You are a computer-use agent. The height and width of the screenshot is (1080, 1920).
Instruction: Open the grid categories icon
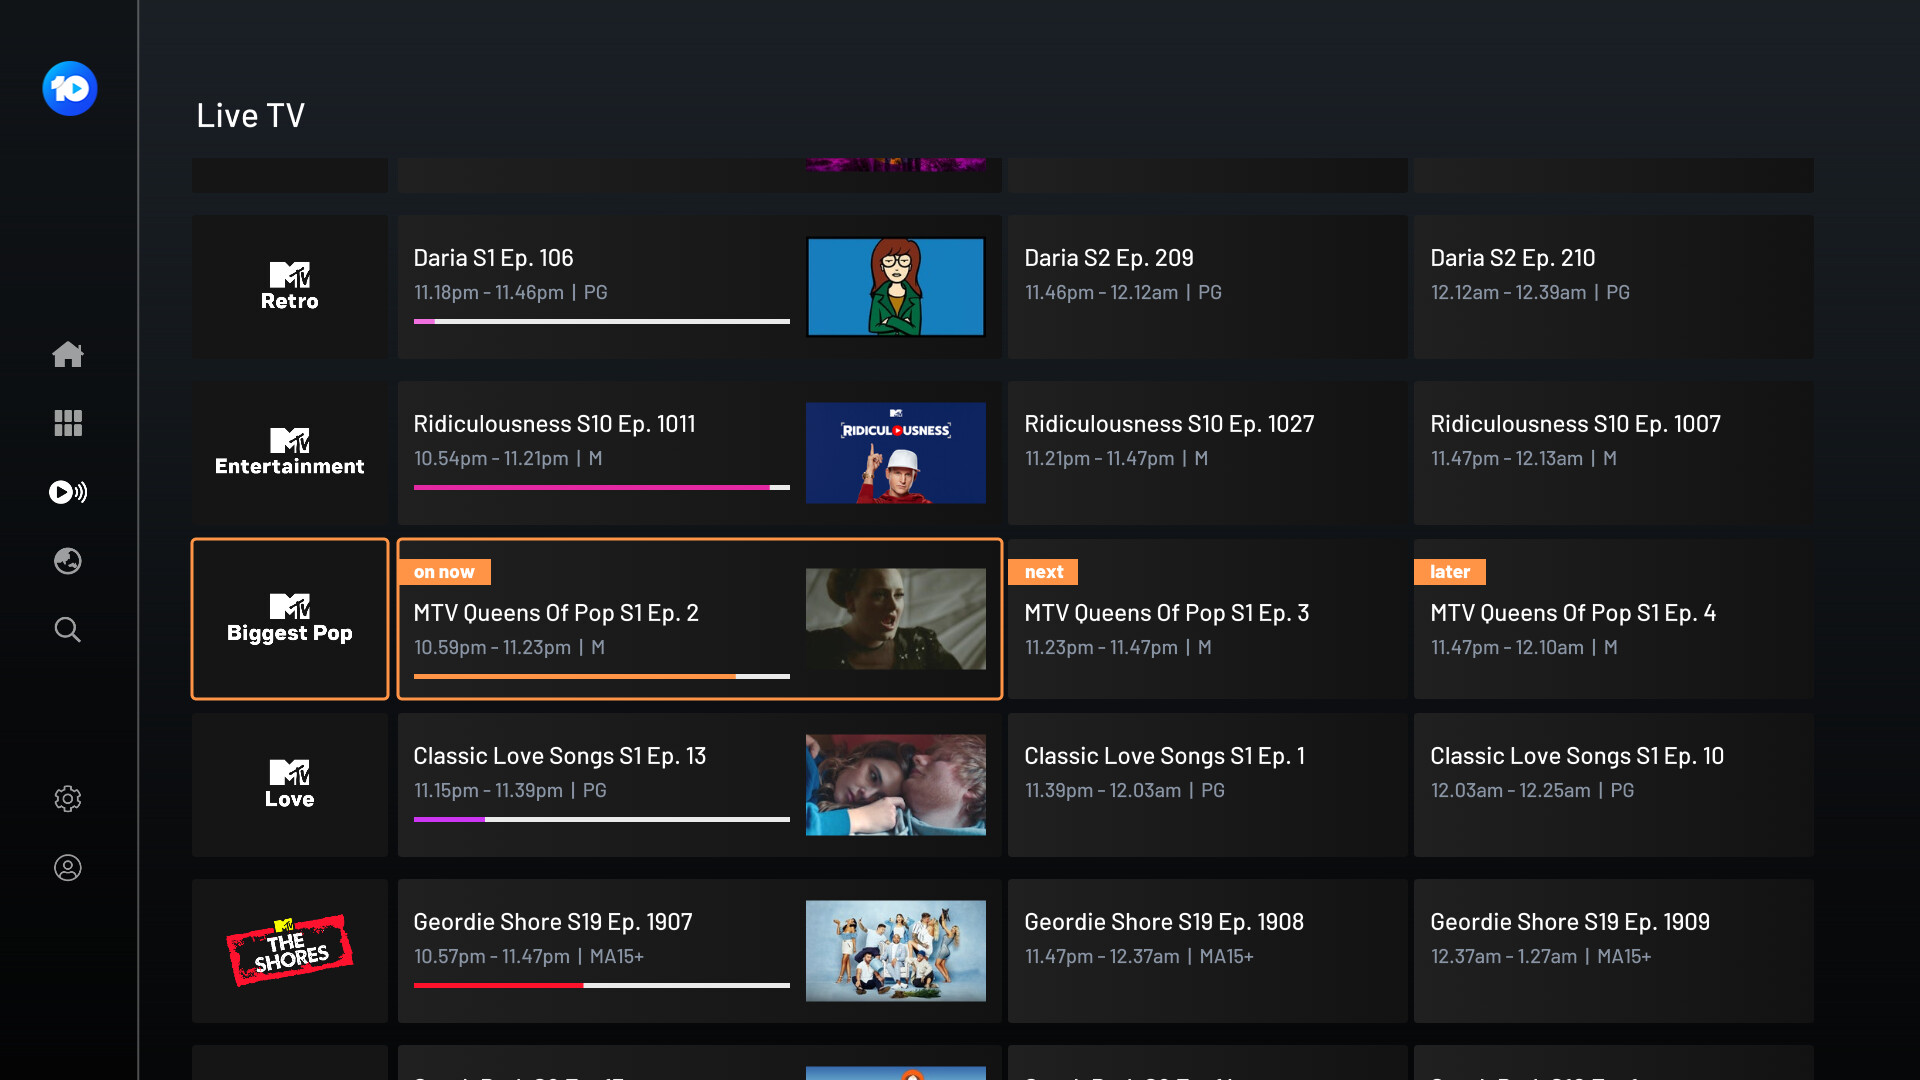pos(68,423)
